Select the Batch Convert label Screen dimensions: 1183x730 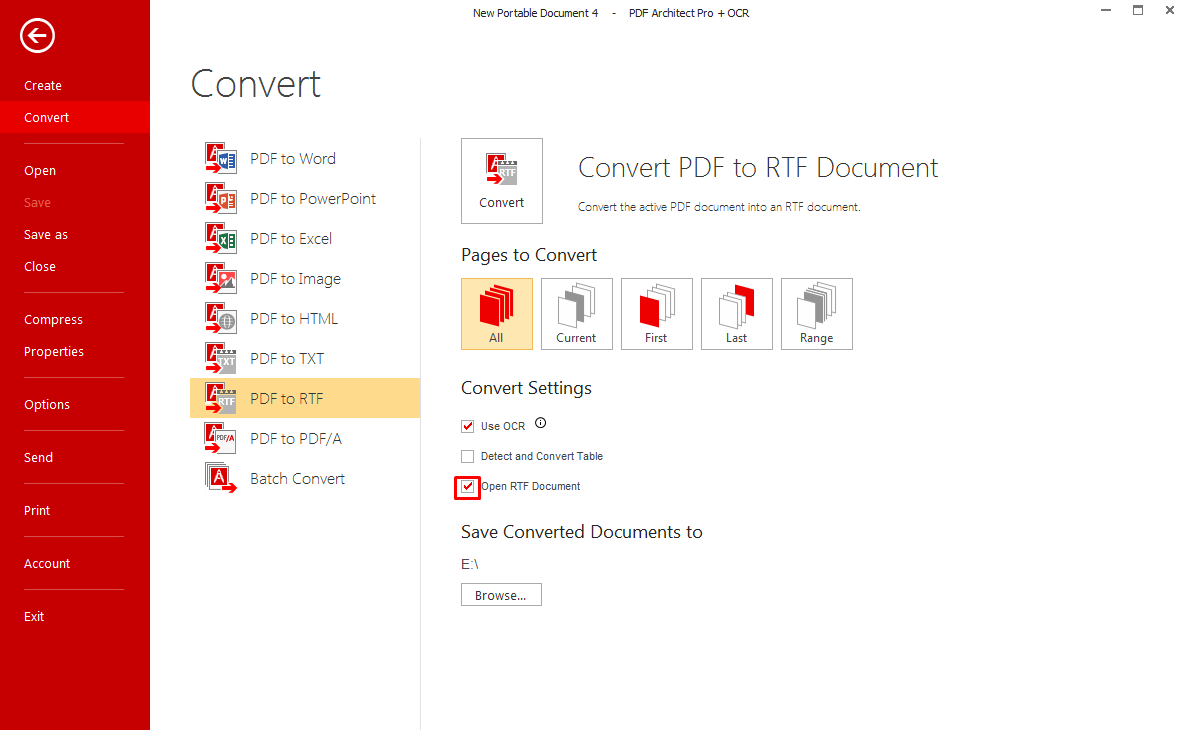[x=297, y=478]
